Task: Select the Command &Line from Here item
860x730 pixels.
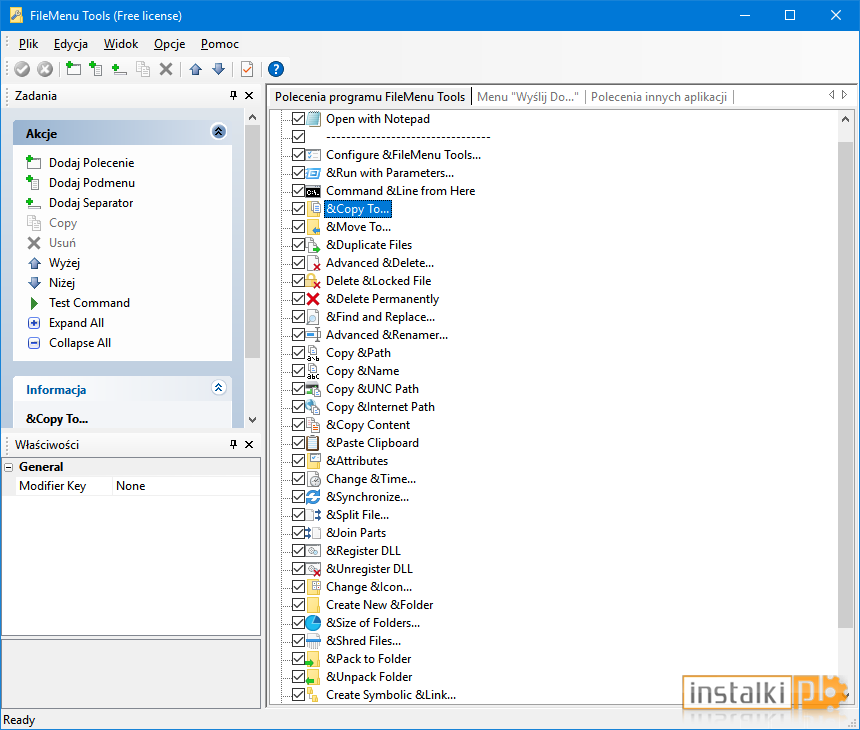Action: [x=400, y=191]
